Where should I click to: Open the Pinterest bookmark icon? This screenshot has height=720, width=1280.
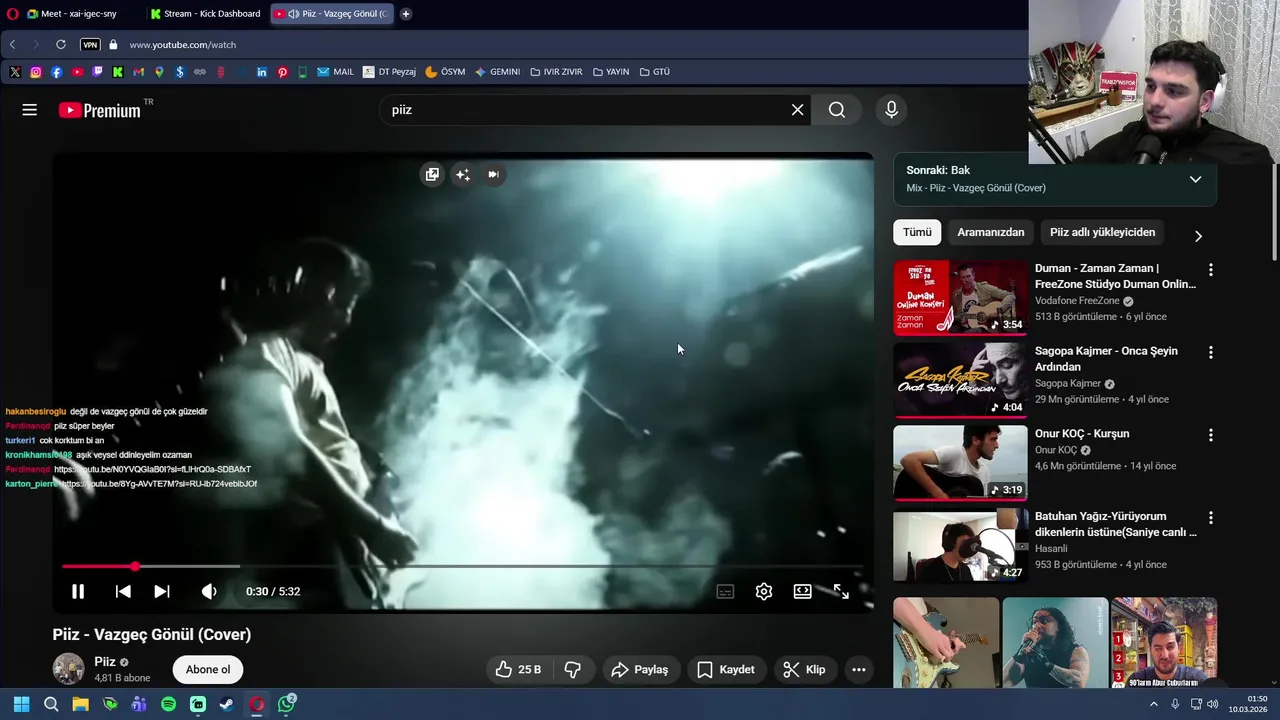click(x=283, y=72)
